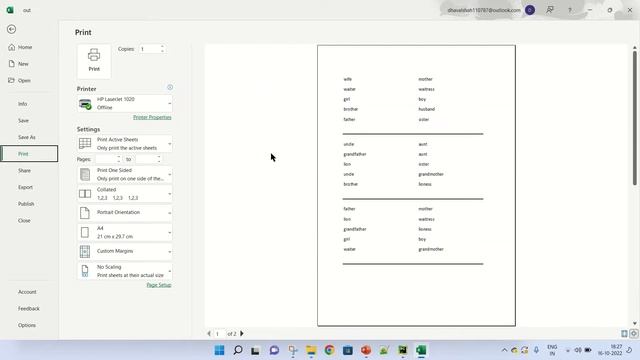Image resolution: width=640 pixels, height=360 pixels.
Task: Choose Close in the sidebar
Action: [24, 220]
